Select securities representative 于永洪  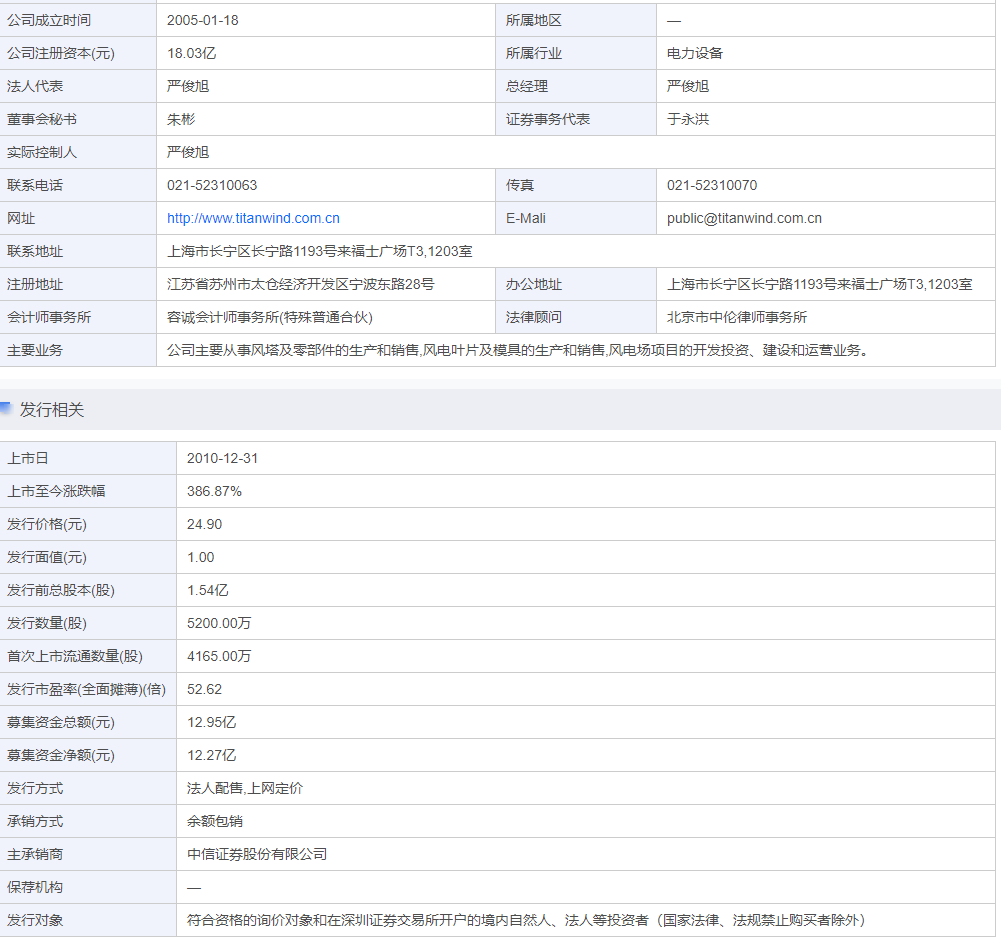[688, 119]
